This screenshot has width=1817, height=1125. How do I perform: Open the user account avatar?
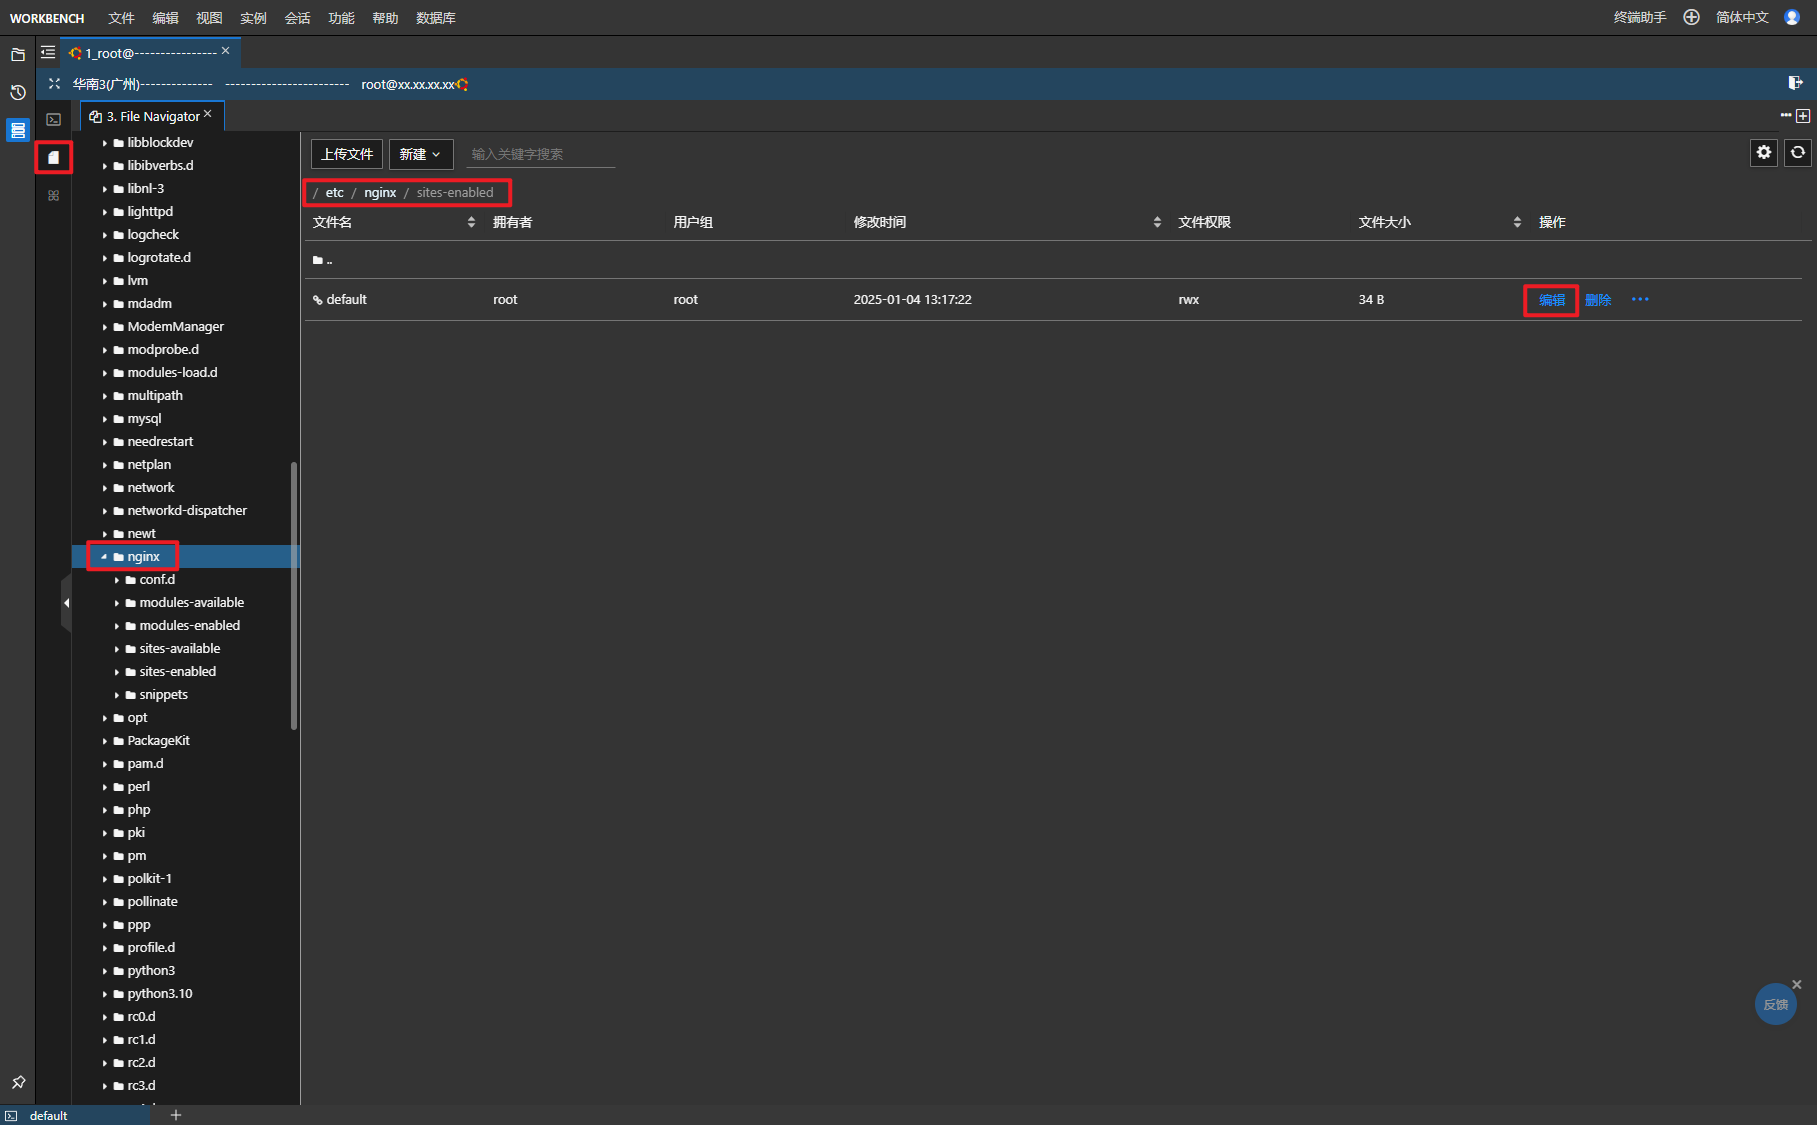[x=1792, y=17]
